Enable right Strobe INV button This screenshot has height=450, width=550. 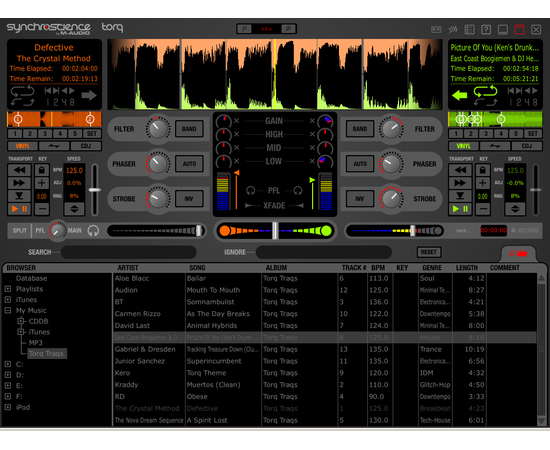pyautogui.click(x=360, y=199)
